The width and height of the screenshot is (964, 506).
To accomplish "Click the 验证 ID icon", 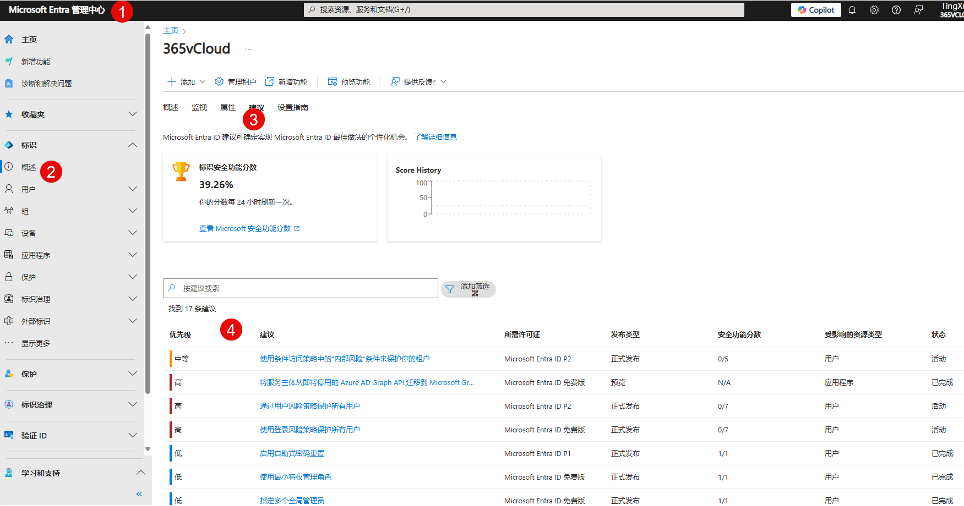I will 9,435.
